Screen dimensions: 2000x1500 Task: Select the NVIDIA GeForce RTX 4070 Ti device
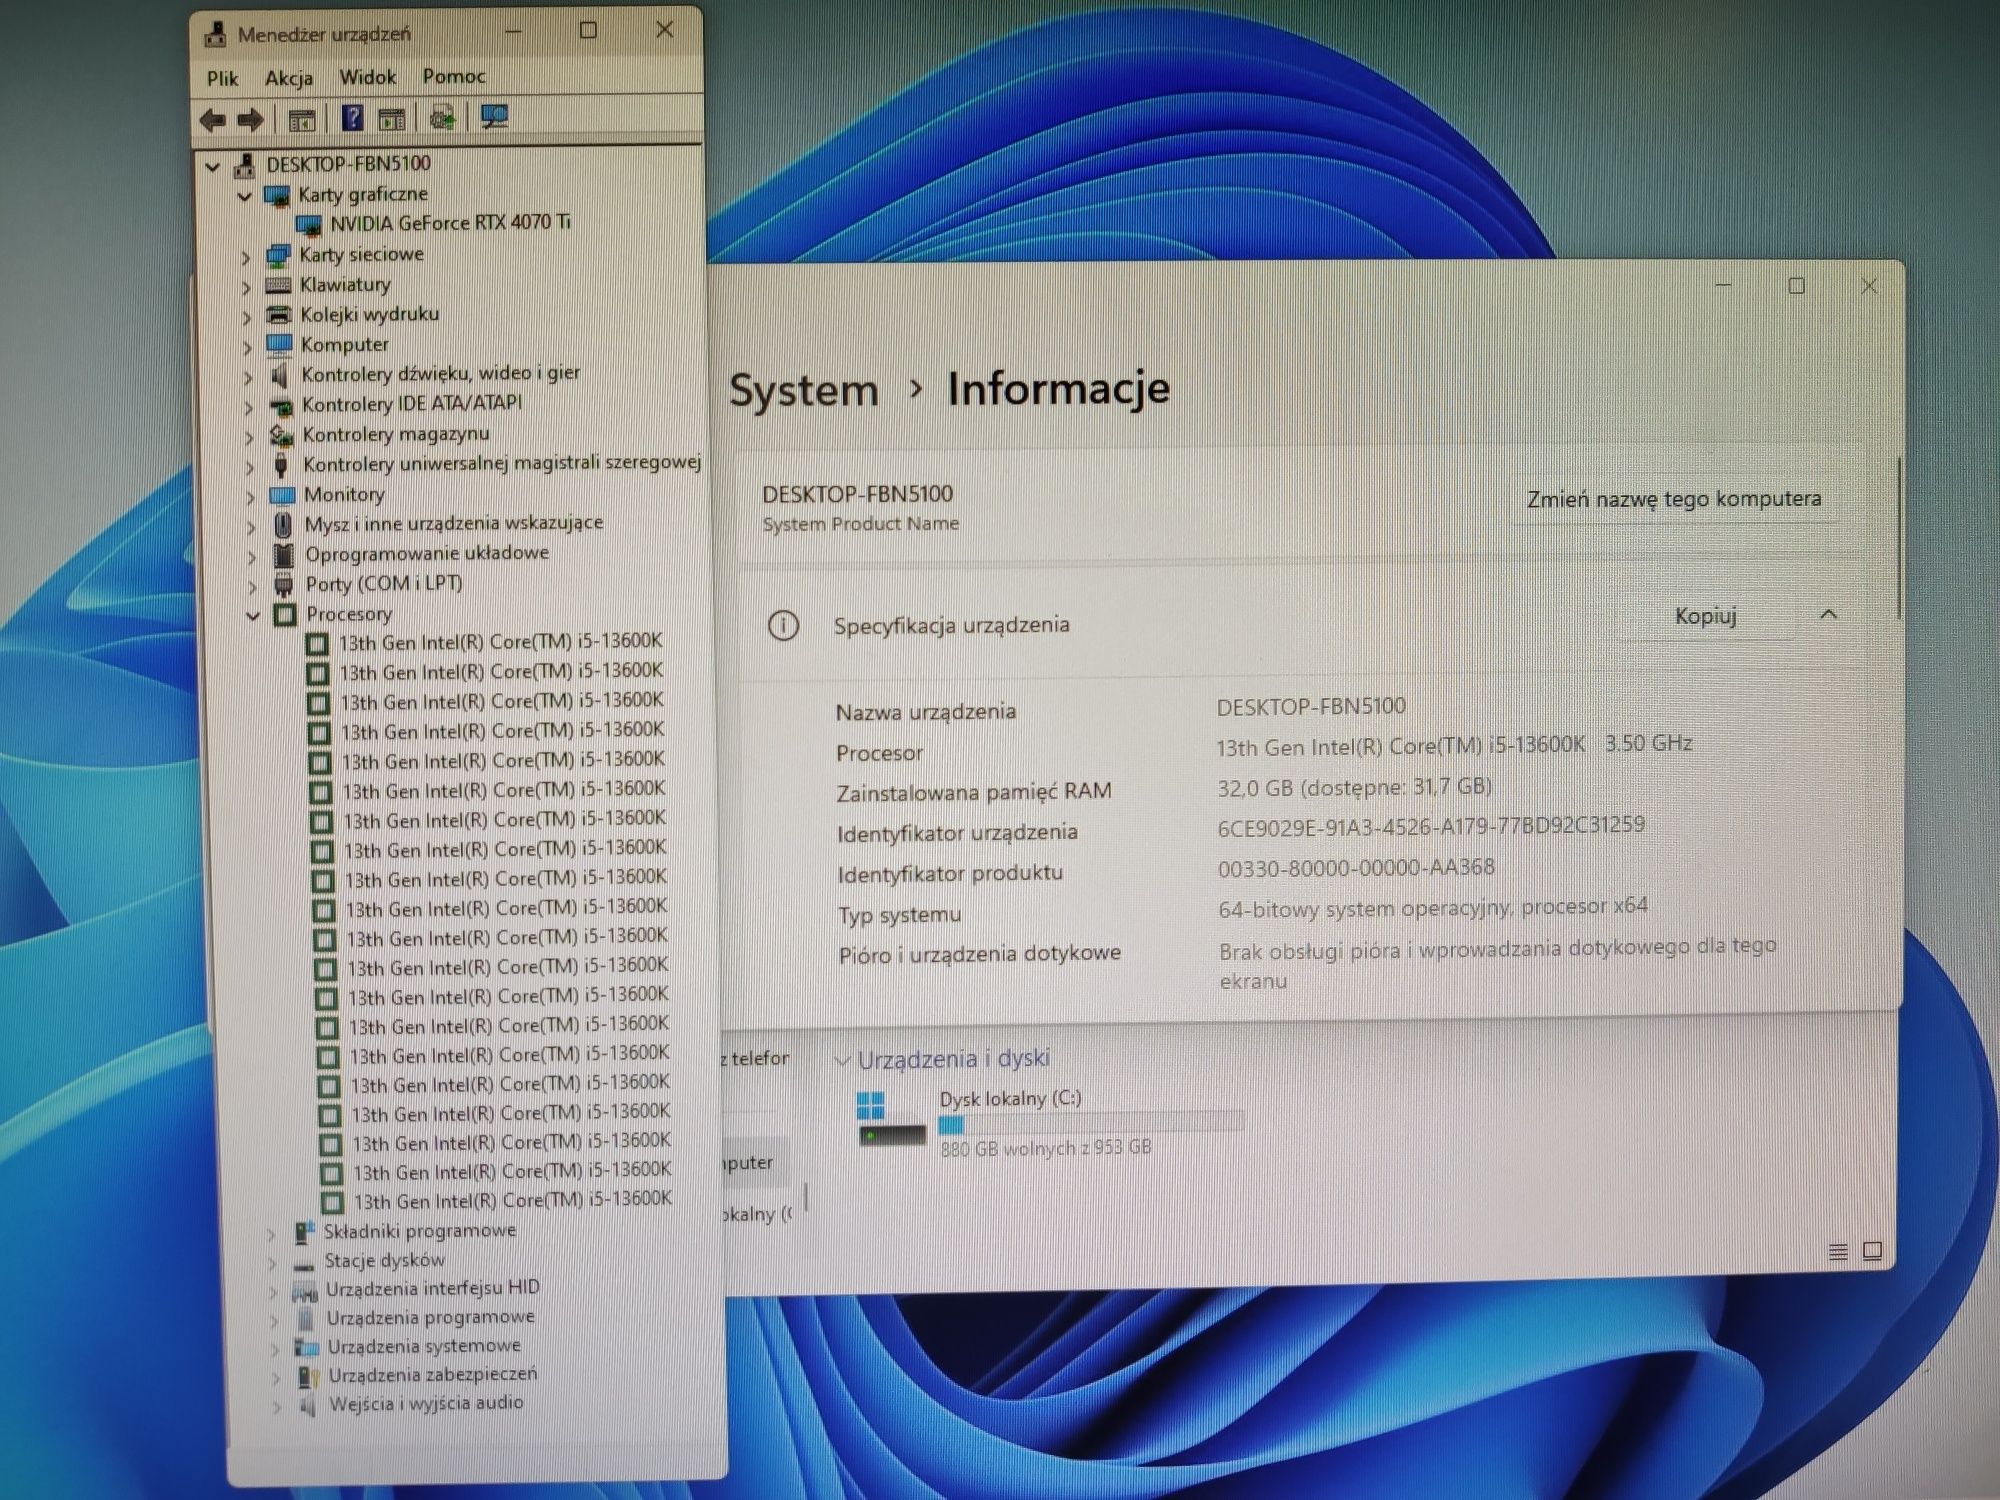(450, 222)
